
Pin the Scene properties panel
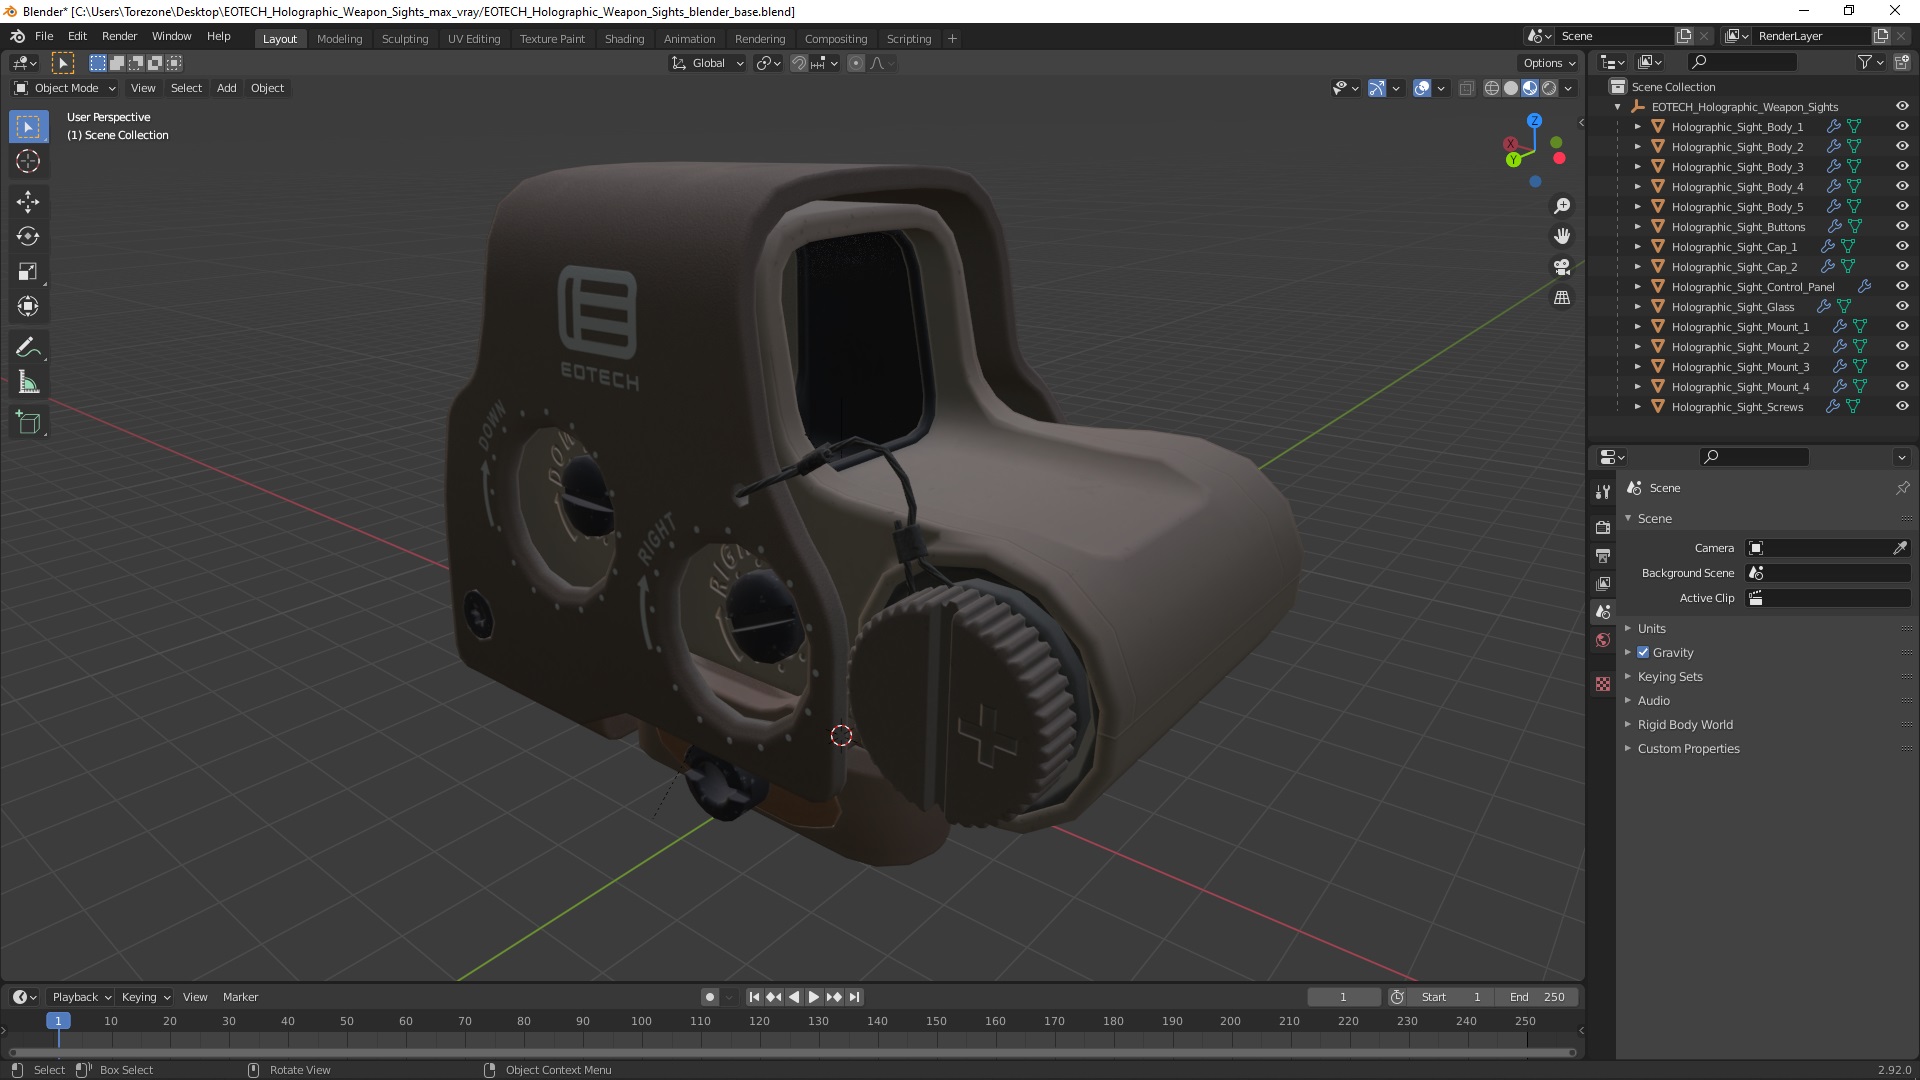pyautogui.click(x=1902, y=488)
